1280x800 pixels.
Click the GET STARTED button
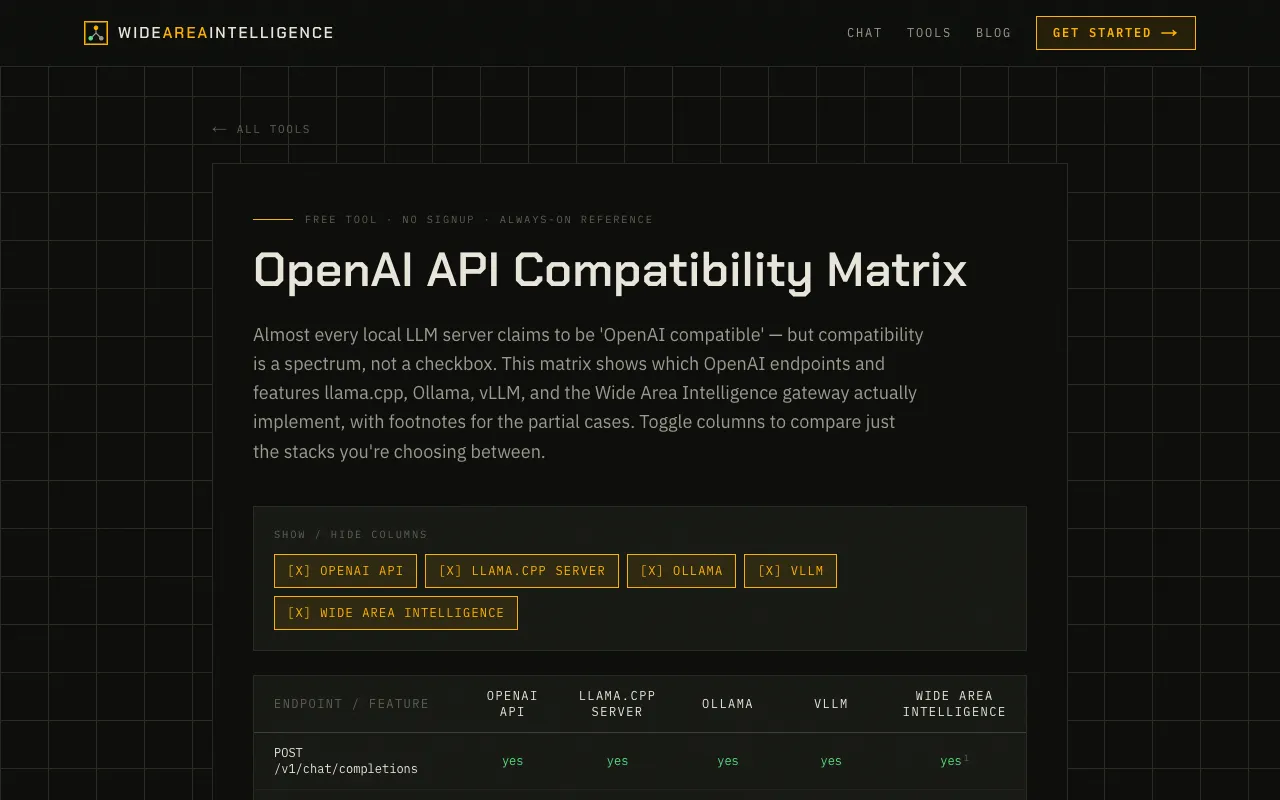[1115, 33]
